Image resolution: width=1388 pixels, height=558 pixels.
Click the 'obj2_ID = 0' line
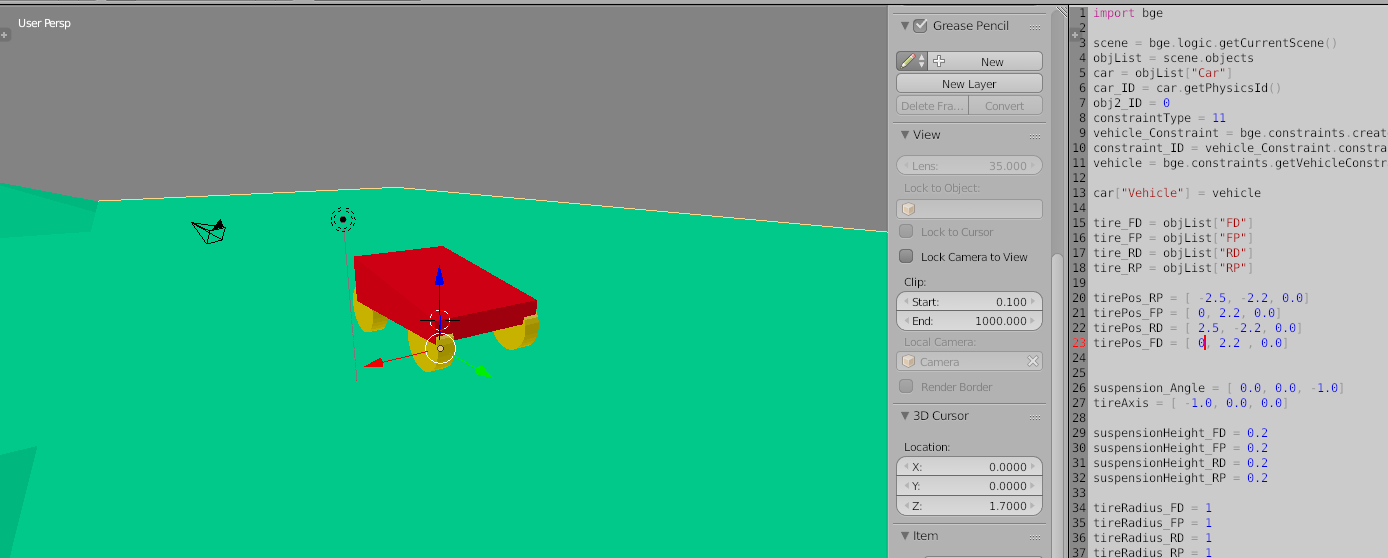pos(1131,103)
